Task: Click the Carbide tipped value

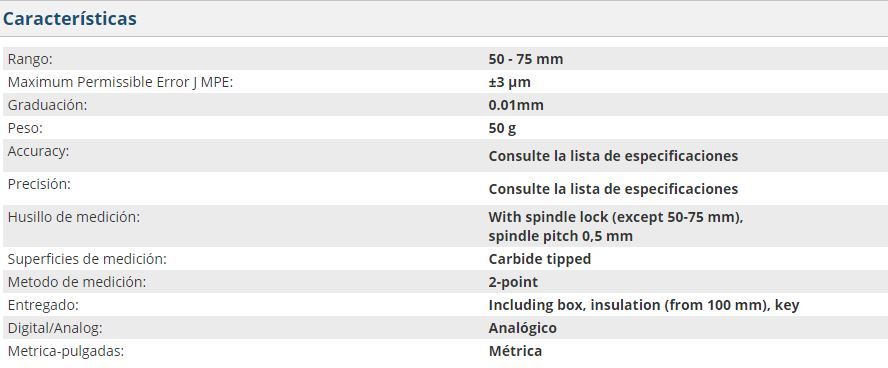Action: (x=540, y=259)
